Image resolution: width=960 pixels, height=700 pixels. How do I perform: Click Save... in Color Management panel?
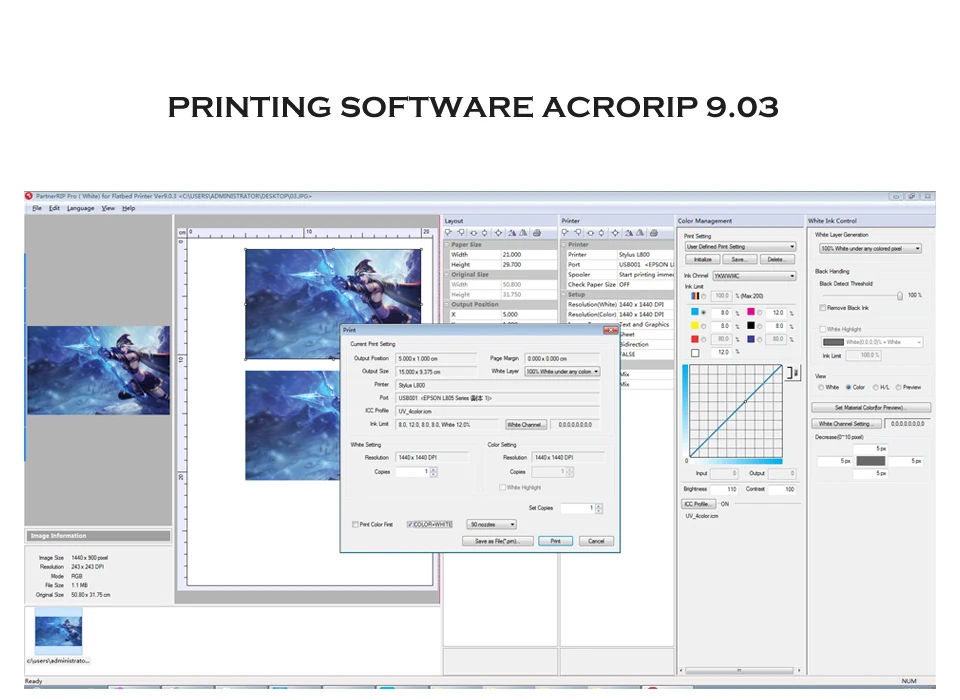[x=740, y=260]
